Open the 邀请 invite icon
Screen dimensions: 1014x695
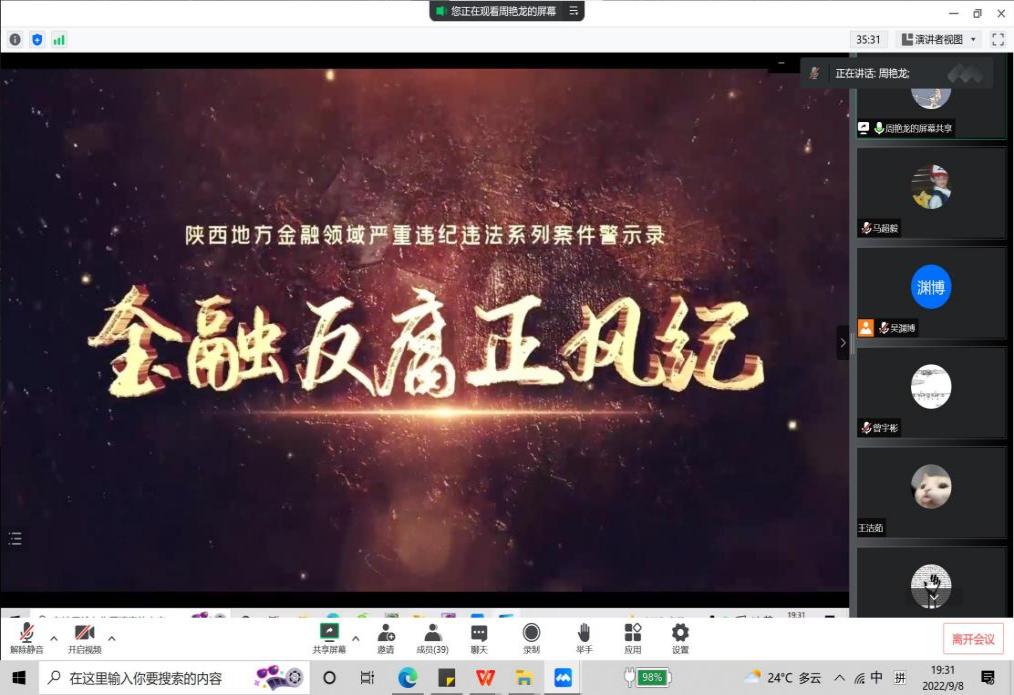point(385,637)
